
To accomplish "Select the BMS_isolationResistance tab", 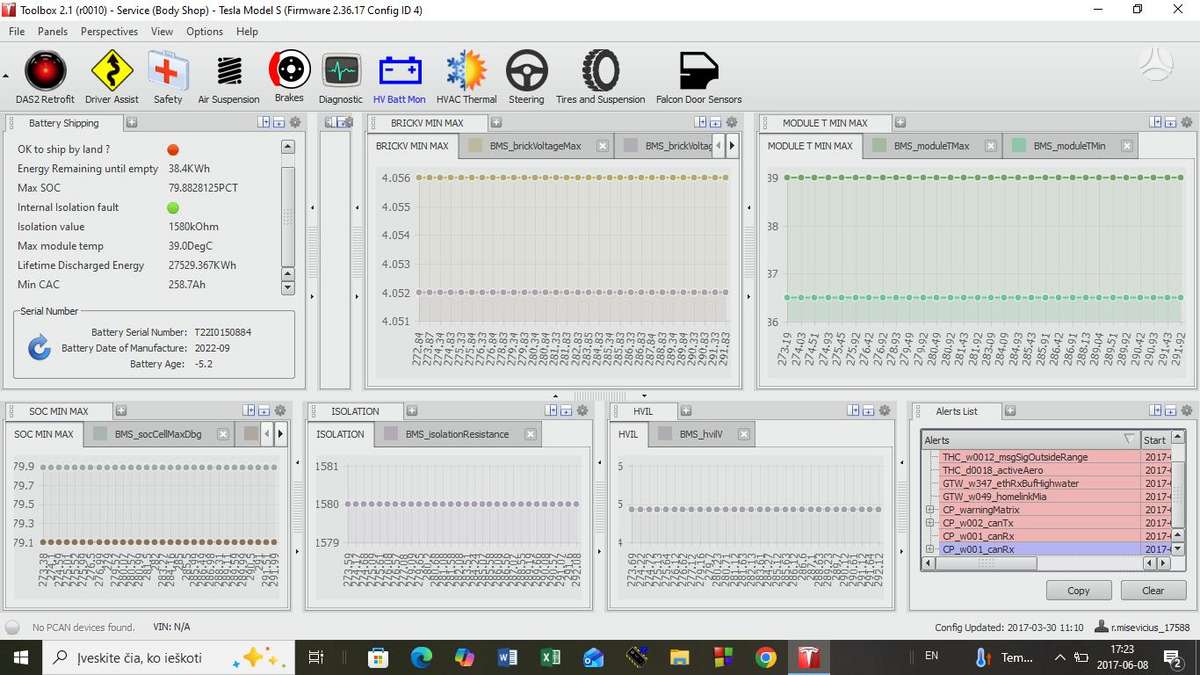I will 459,434.
